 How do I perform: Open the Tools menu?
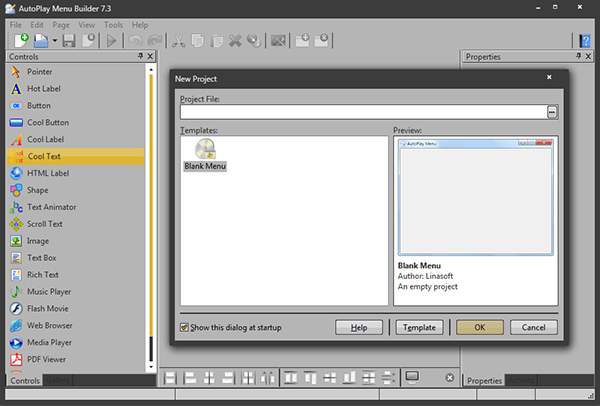coord(113,25)
